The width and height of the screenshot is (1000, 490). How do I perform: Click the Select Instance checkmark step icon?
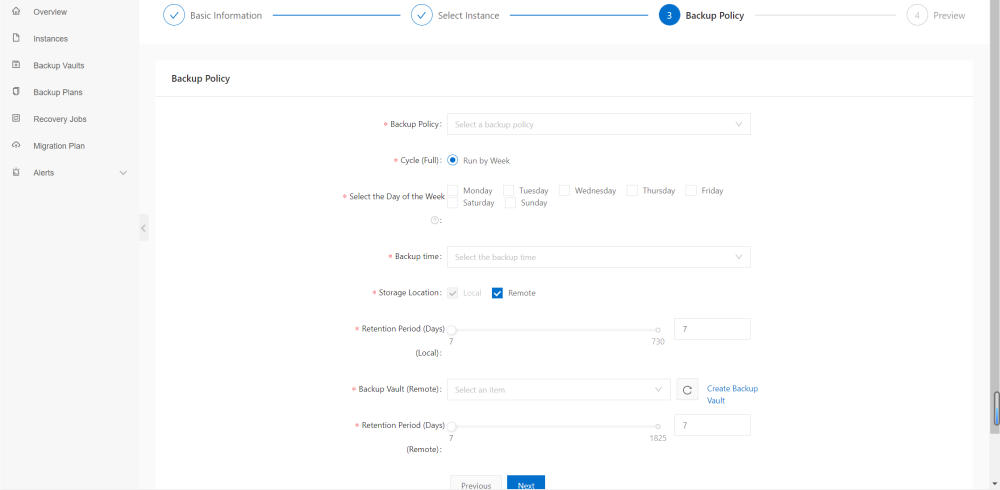click(422, 15)
